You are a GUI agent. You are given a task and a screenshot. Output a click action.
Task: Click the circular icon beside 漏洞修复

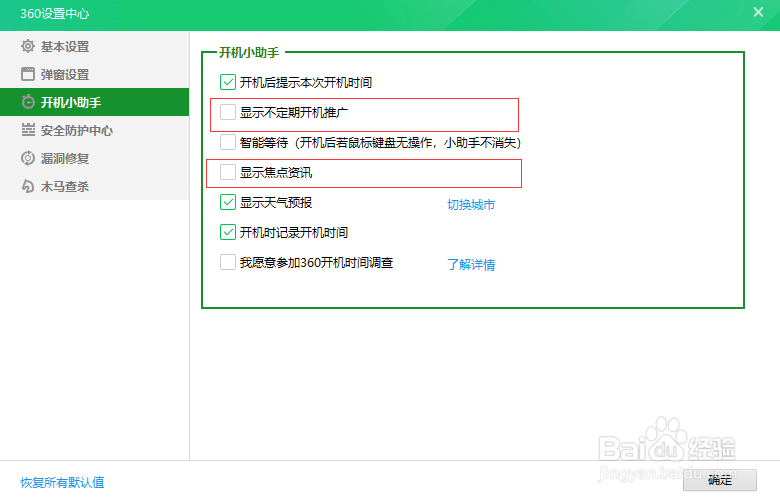[28, 158]
